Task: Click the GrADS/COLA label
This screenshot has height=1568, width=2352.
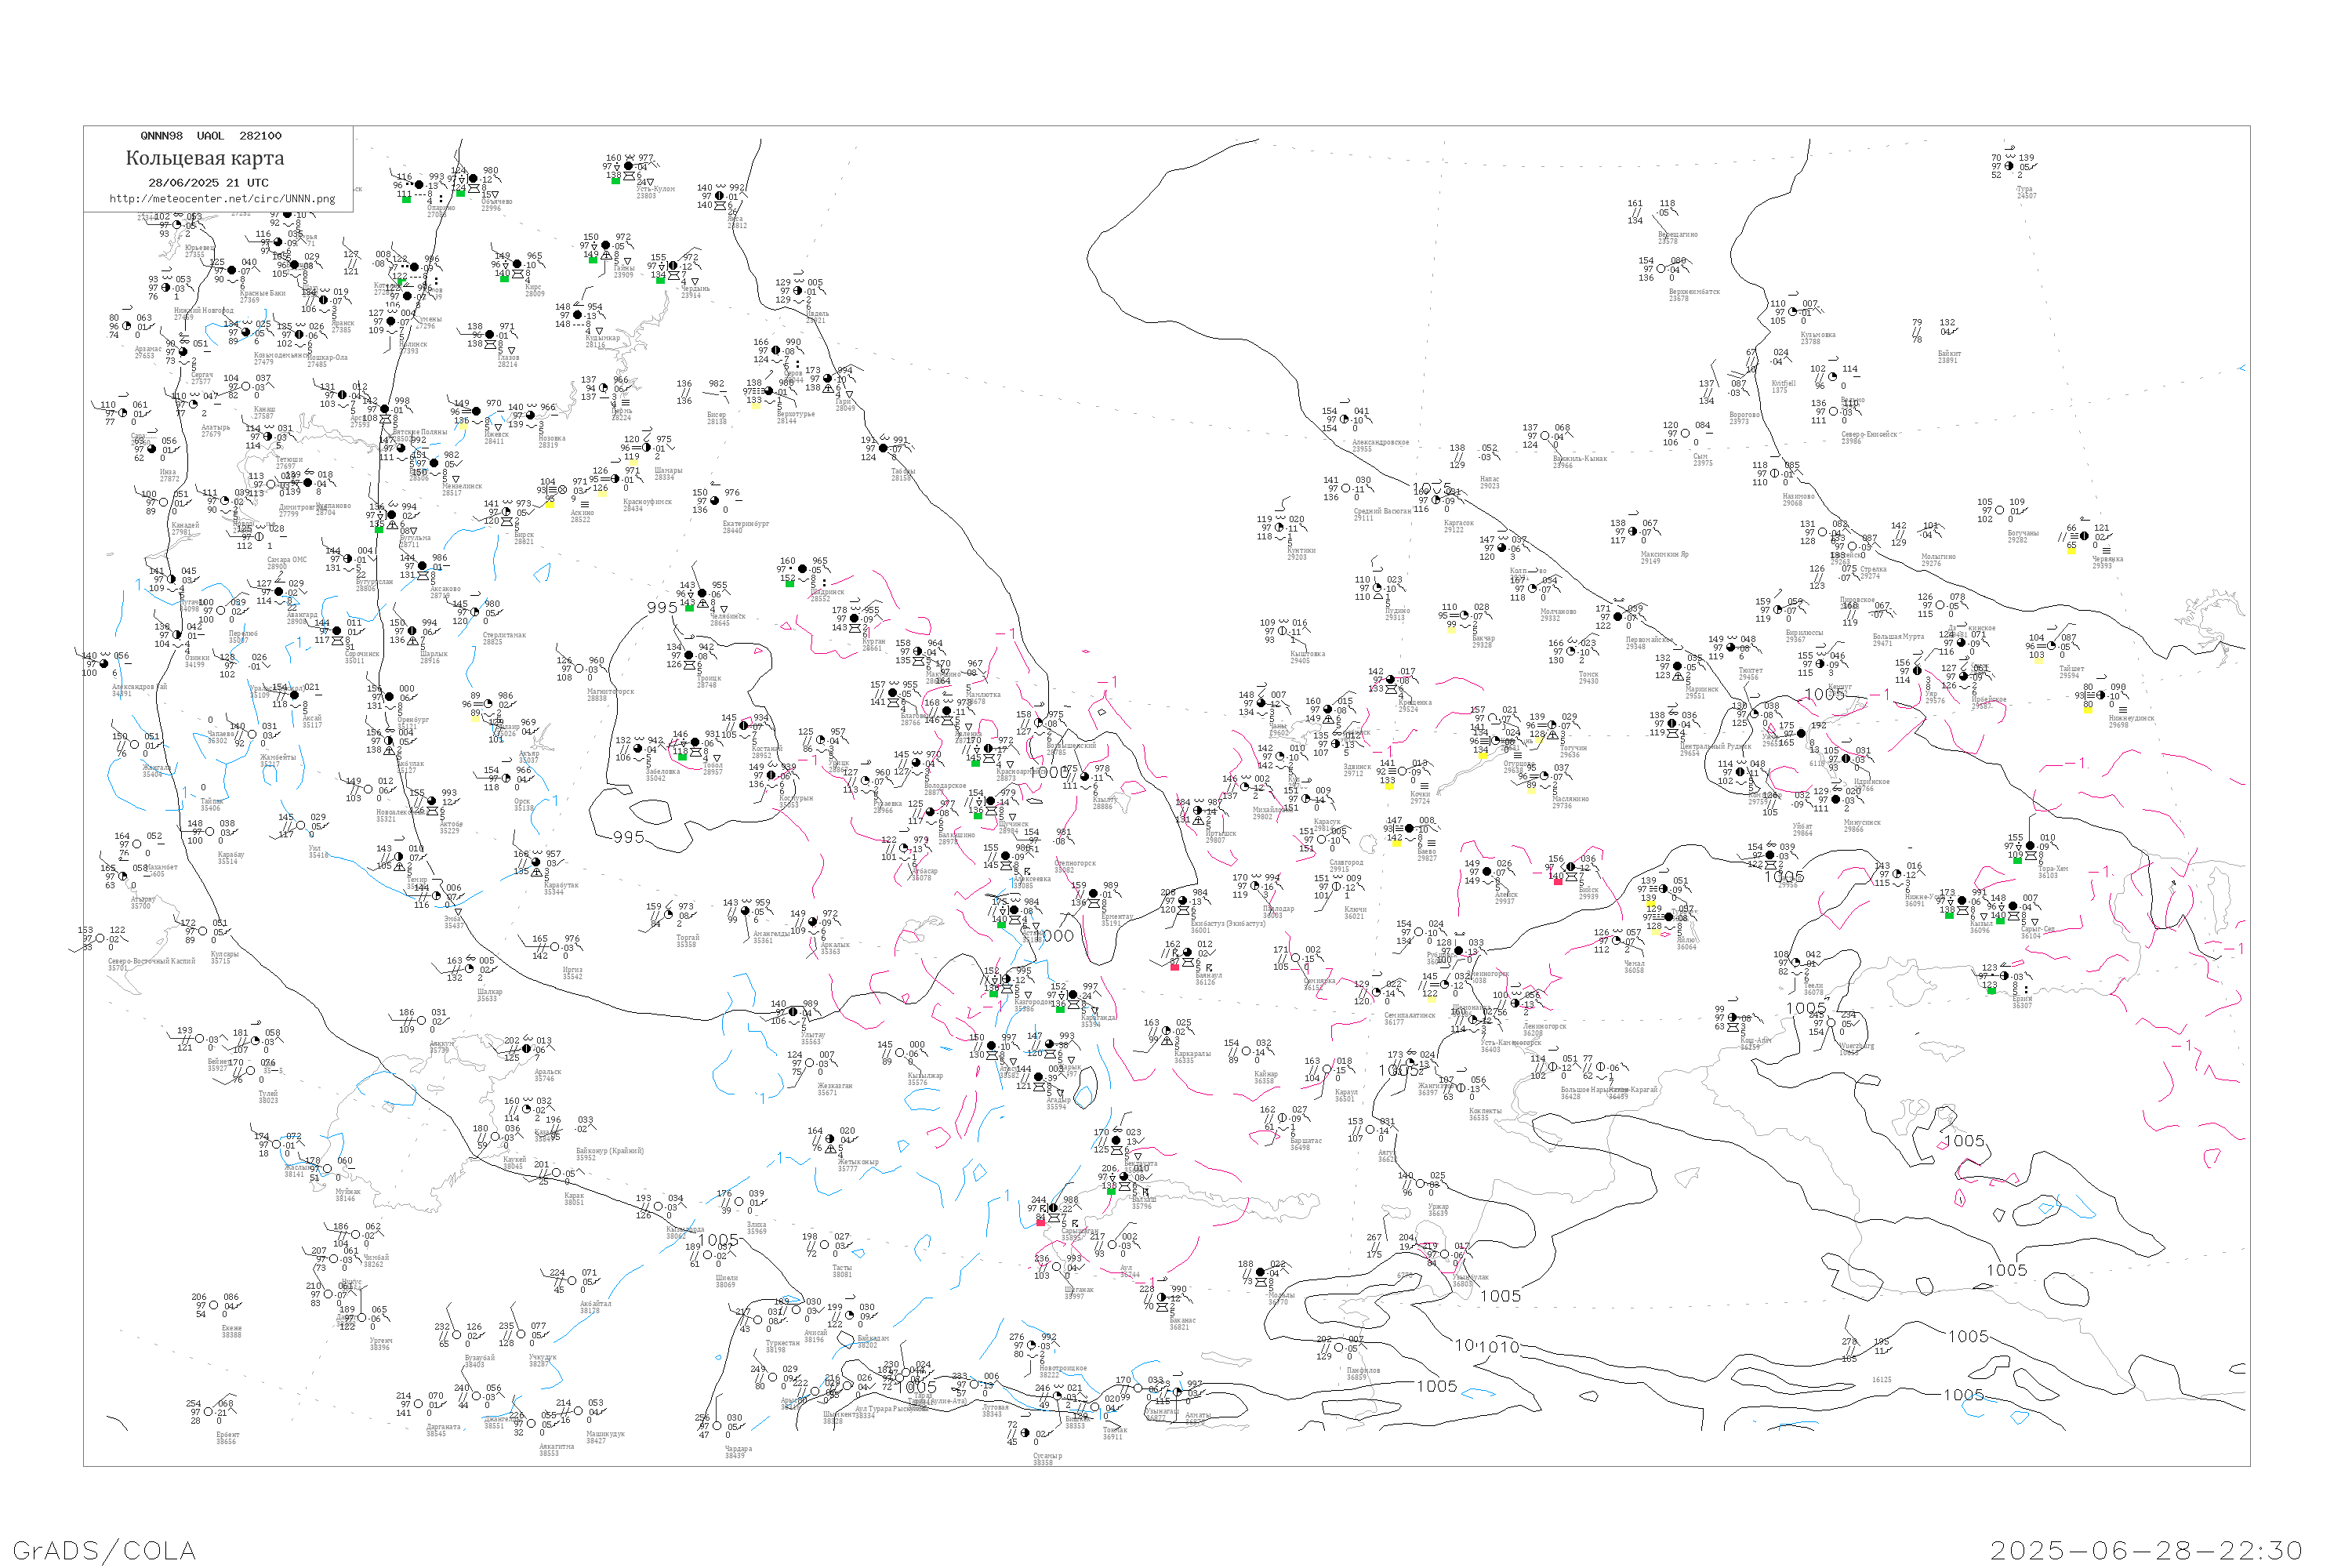Action: 104,1550
